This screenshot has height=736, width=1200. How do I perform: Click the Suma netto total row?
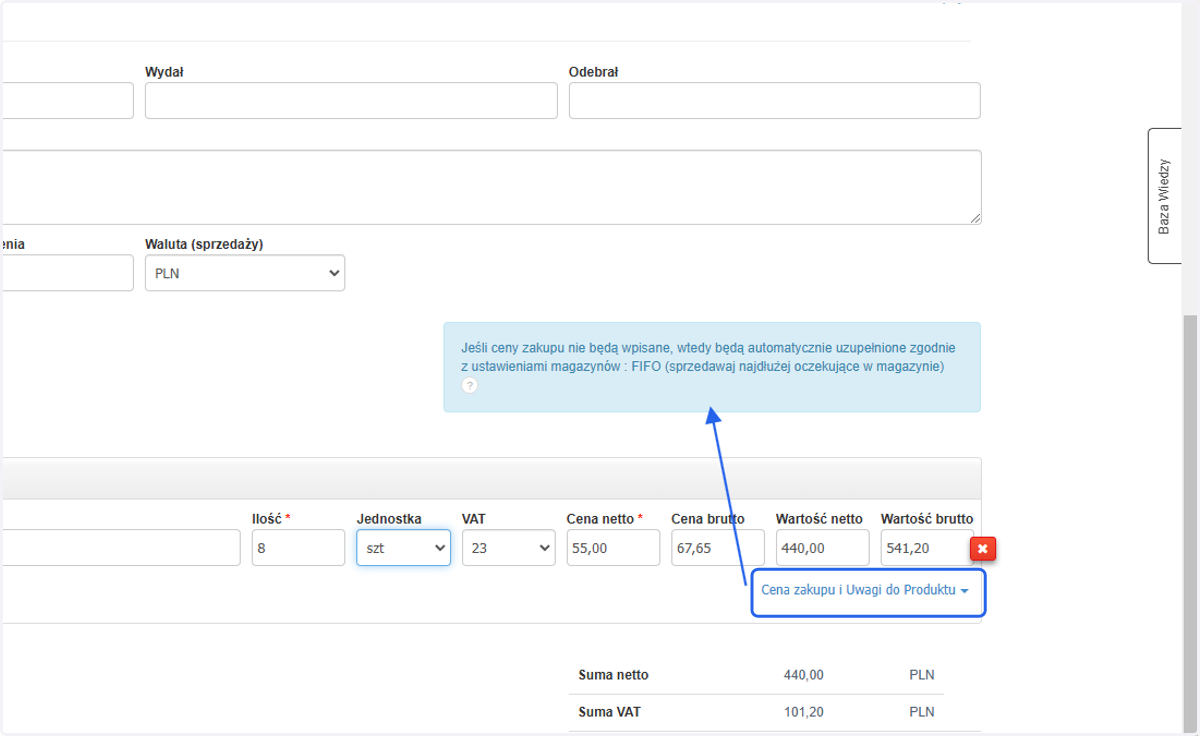[x=756, y=675]
